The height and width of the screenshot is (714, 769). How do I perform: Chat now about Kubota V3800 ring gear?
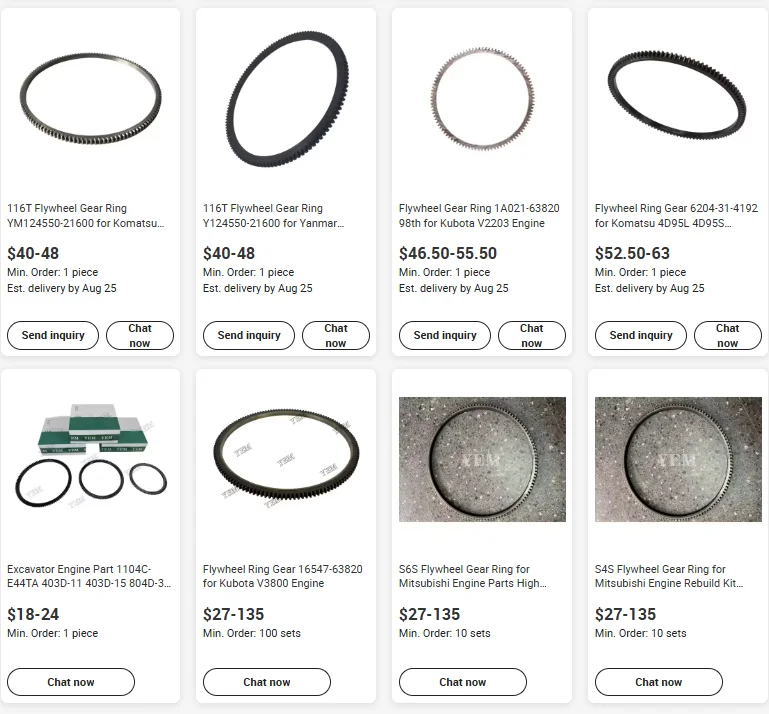click(x=267, y=682)
